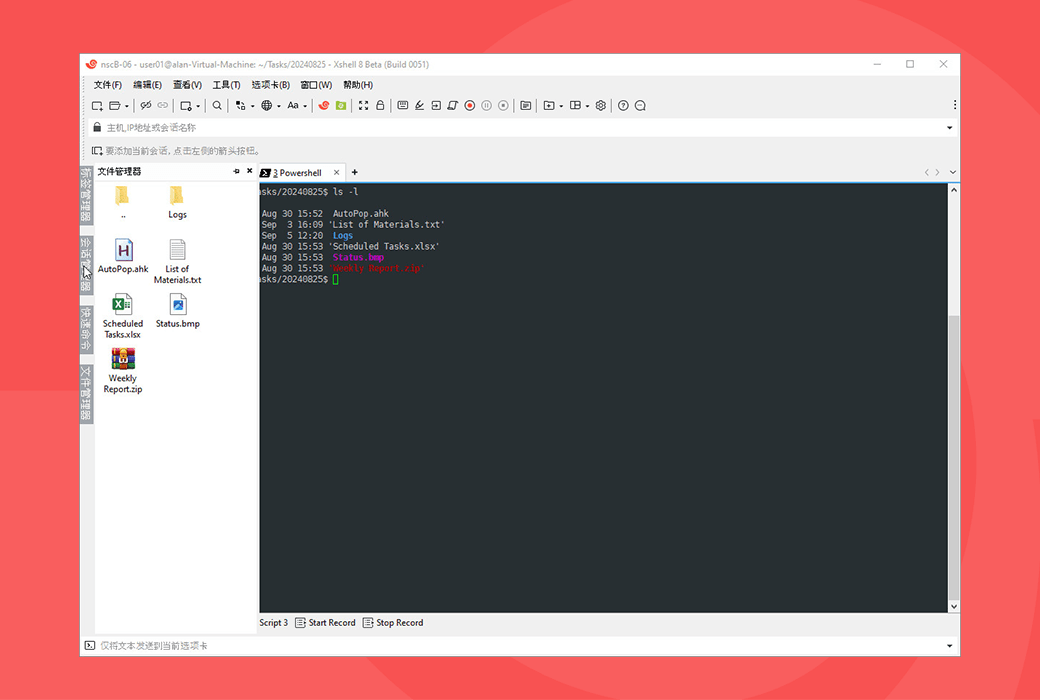The height and width of the screenshot is (700, 1040).
Task: Click the send file arrow icon
Action: [436, 105]
